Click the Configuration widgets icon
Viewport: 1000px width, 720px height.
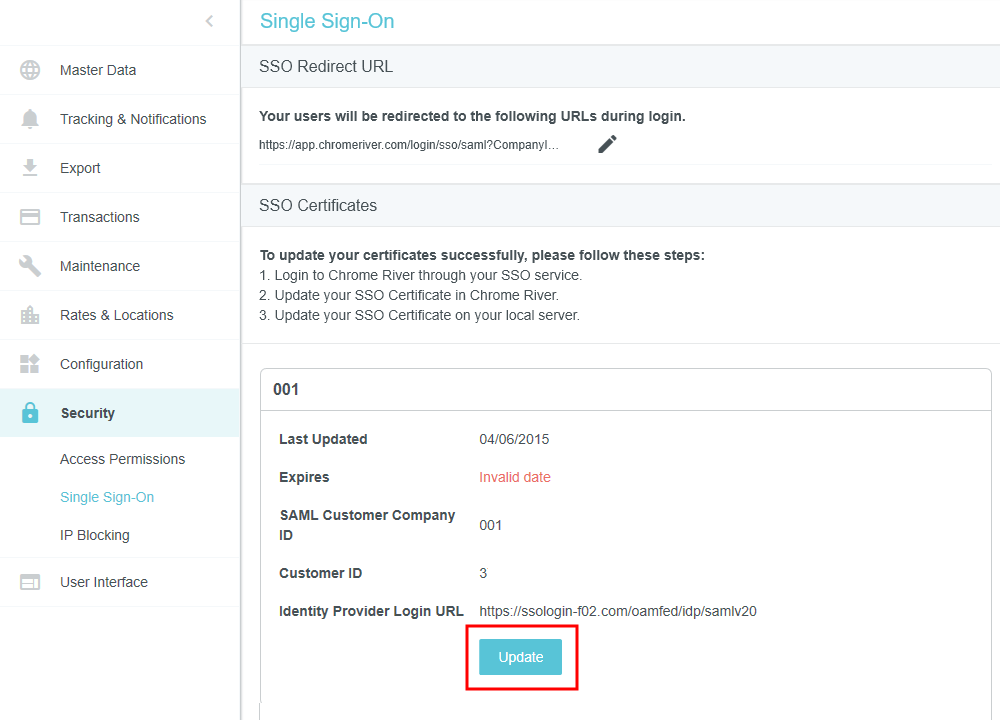tap(30, 364)
